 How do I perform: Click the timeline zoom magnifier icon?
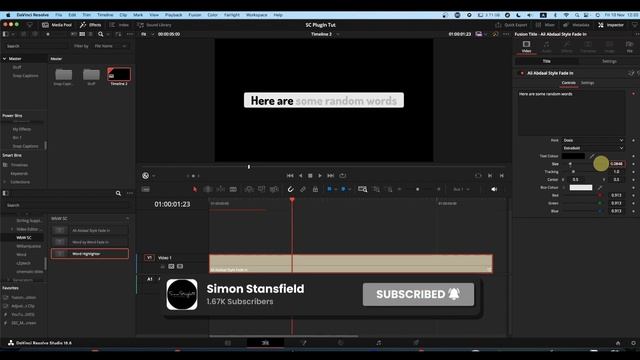[362, 189]
